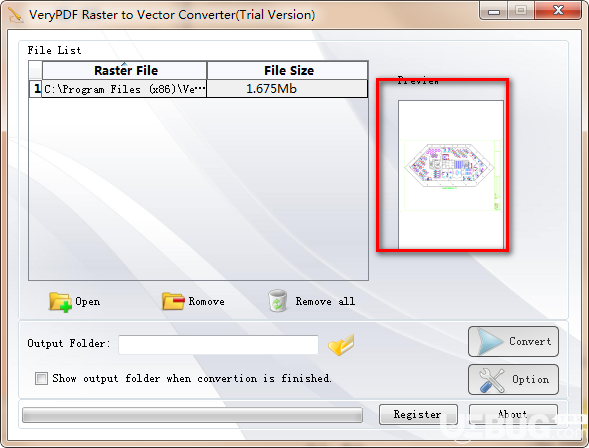The width and height of the screenshot is (589, 448).
Task: Browse for an output folder using the yellow folder icon
Action: [x=341, y=344]
